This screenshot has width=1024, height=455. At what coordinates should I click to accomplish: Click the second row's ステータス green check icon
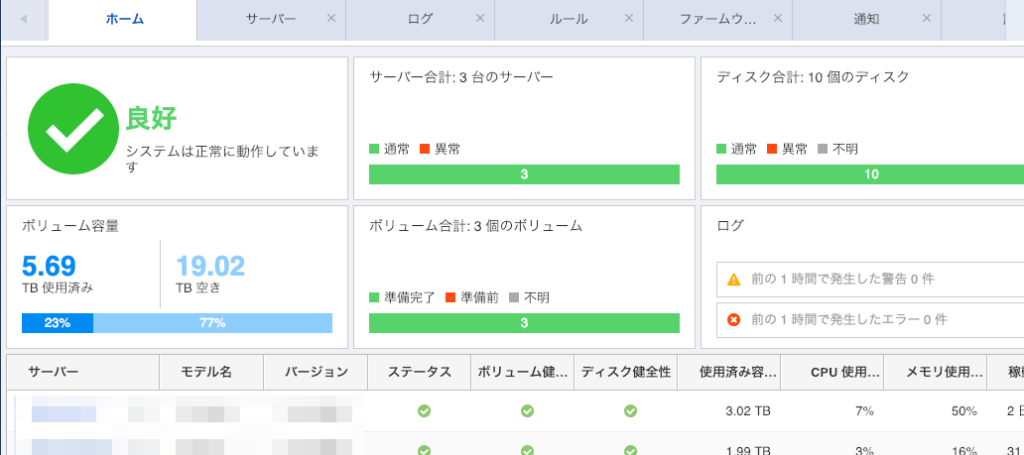pos(423,450)
